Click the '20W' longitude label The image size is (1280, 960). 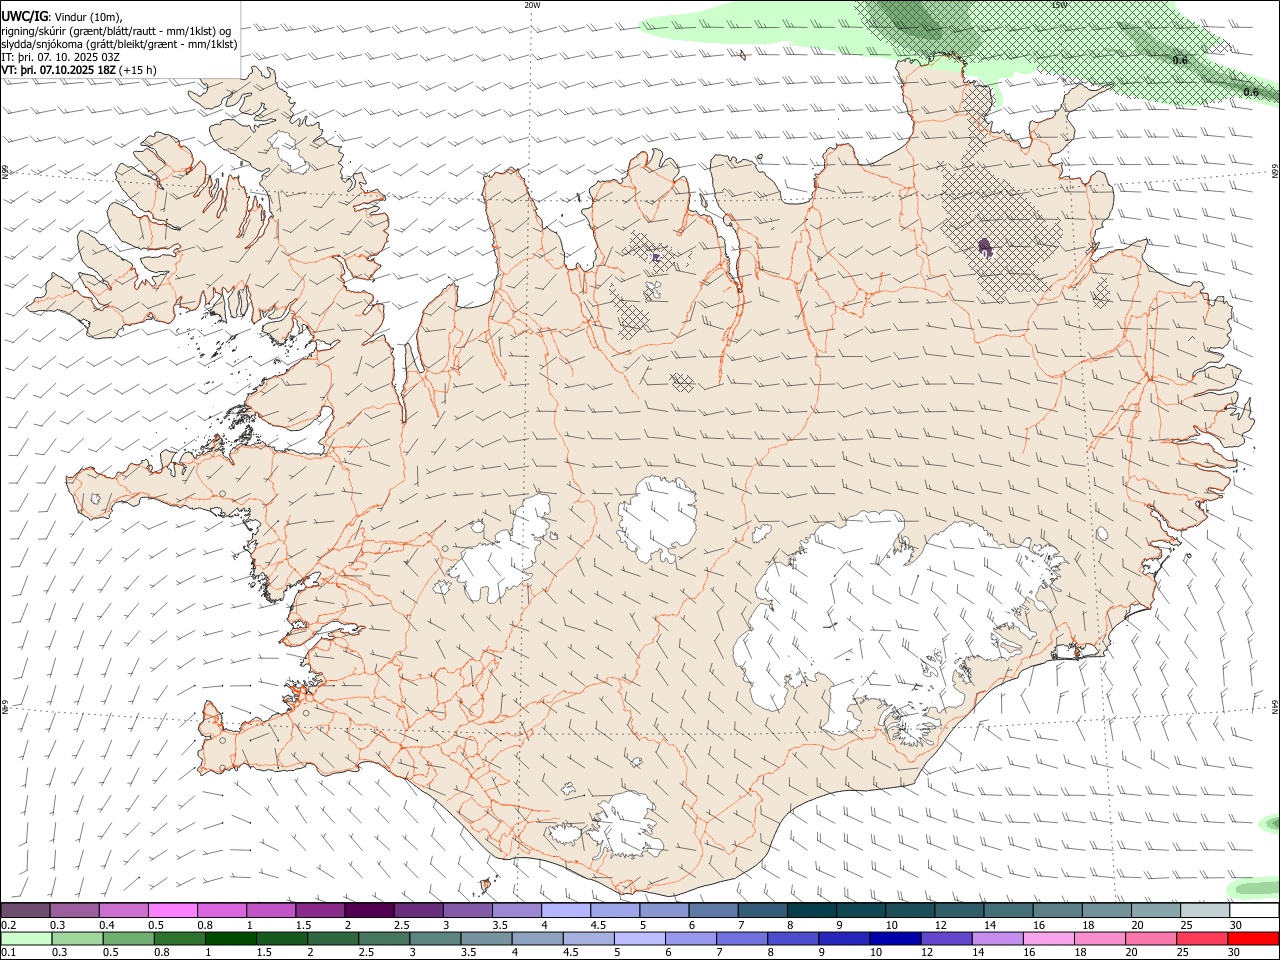pyautogui.click(x=532, y=4)
